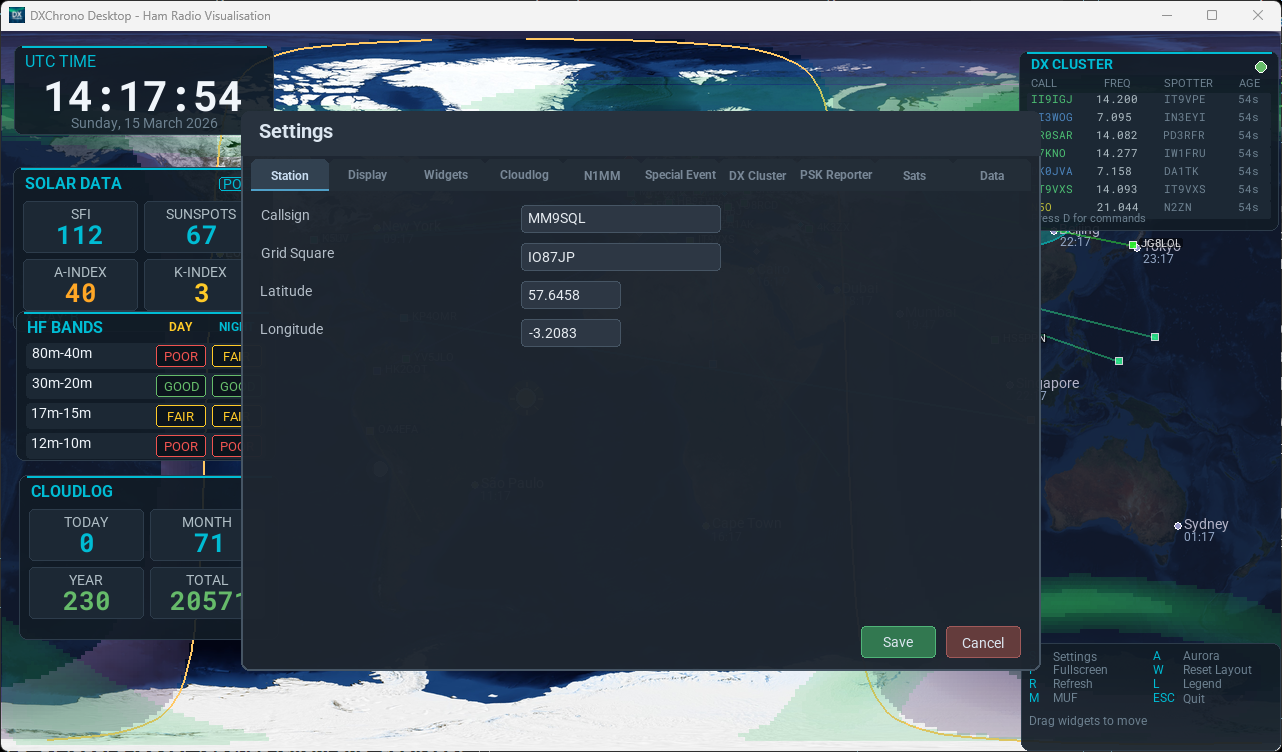This screenshot has height=752, width=1282.
Task: Click the AGE column header
Action: coord(1249,83)
